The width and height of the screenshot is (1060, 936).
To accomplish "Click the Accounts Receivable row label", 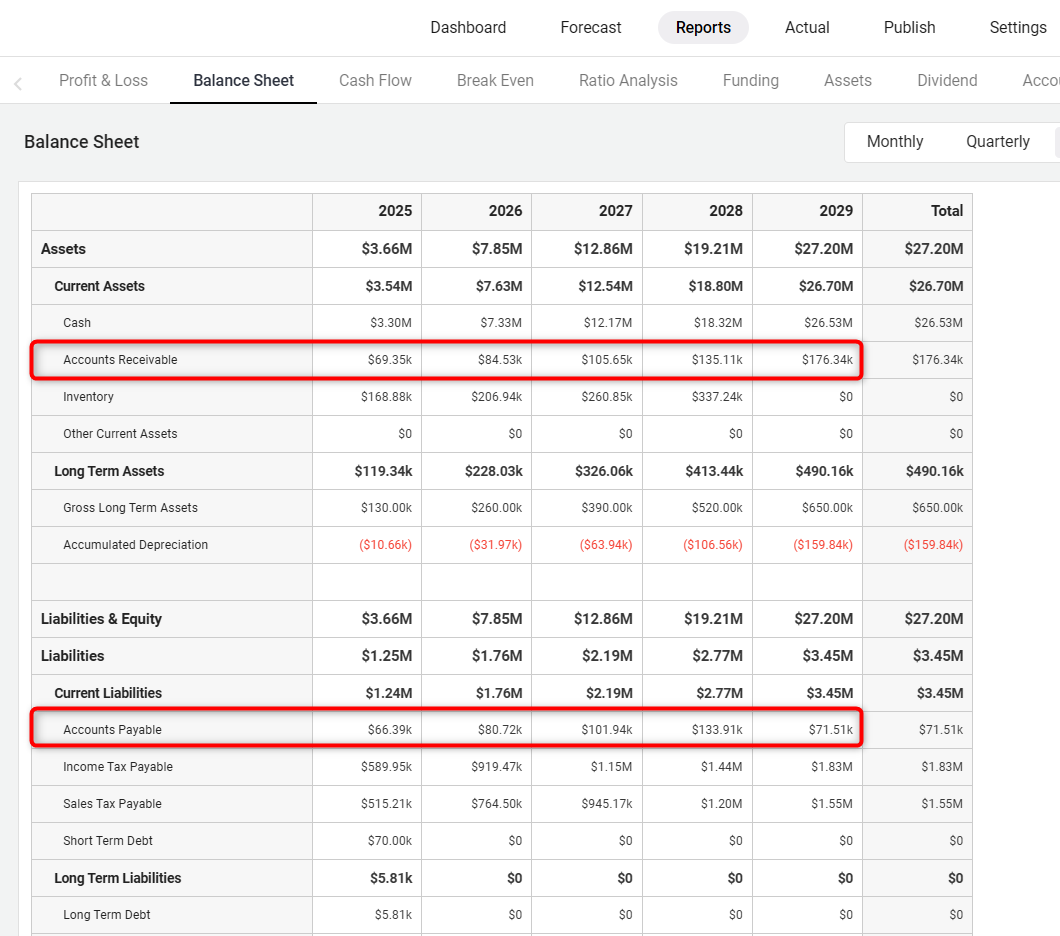I will tap(120, 360).
